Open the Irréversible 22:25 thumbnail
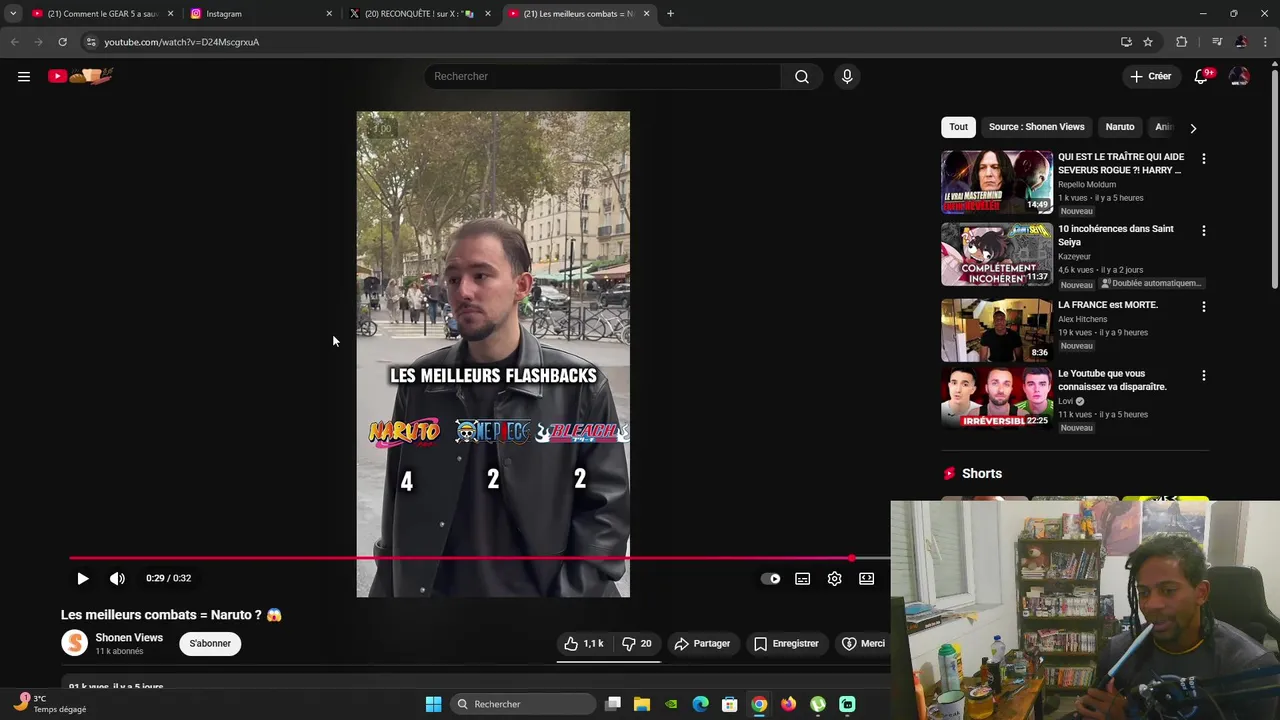 [996, 398]
